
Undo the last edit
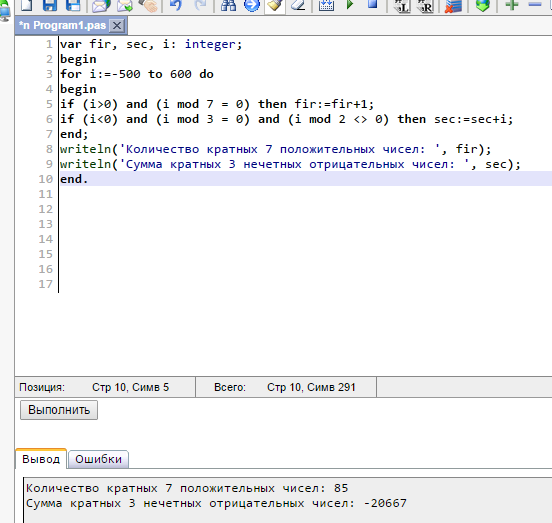[176, 5]
